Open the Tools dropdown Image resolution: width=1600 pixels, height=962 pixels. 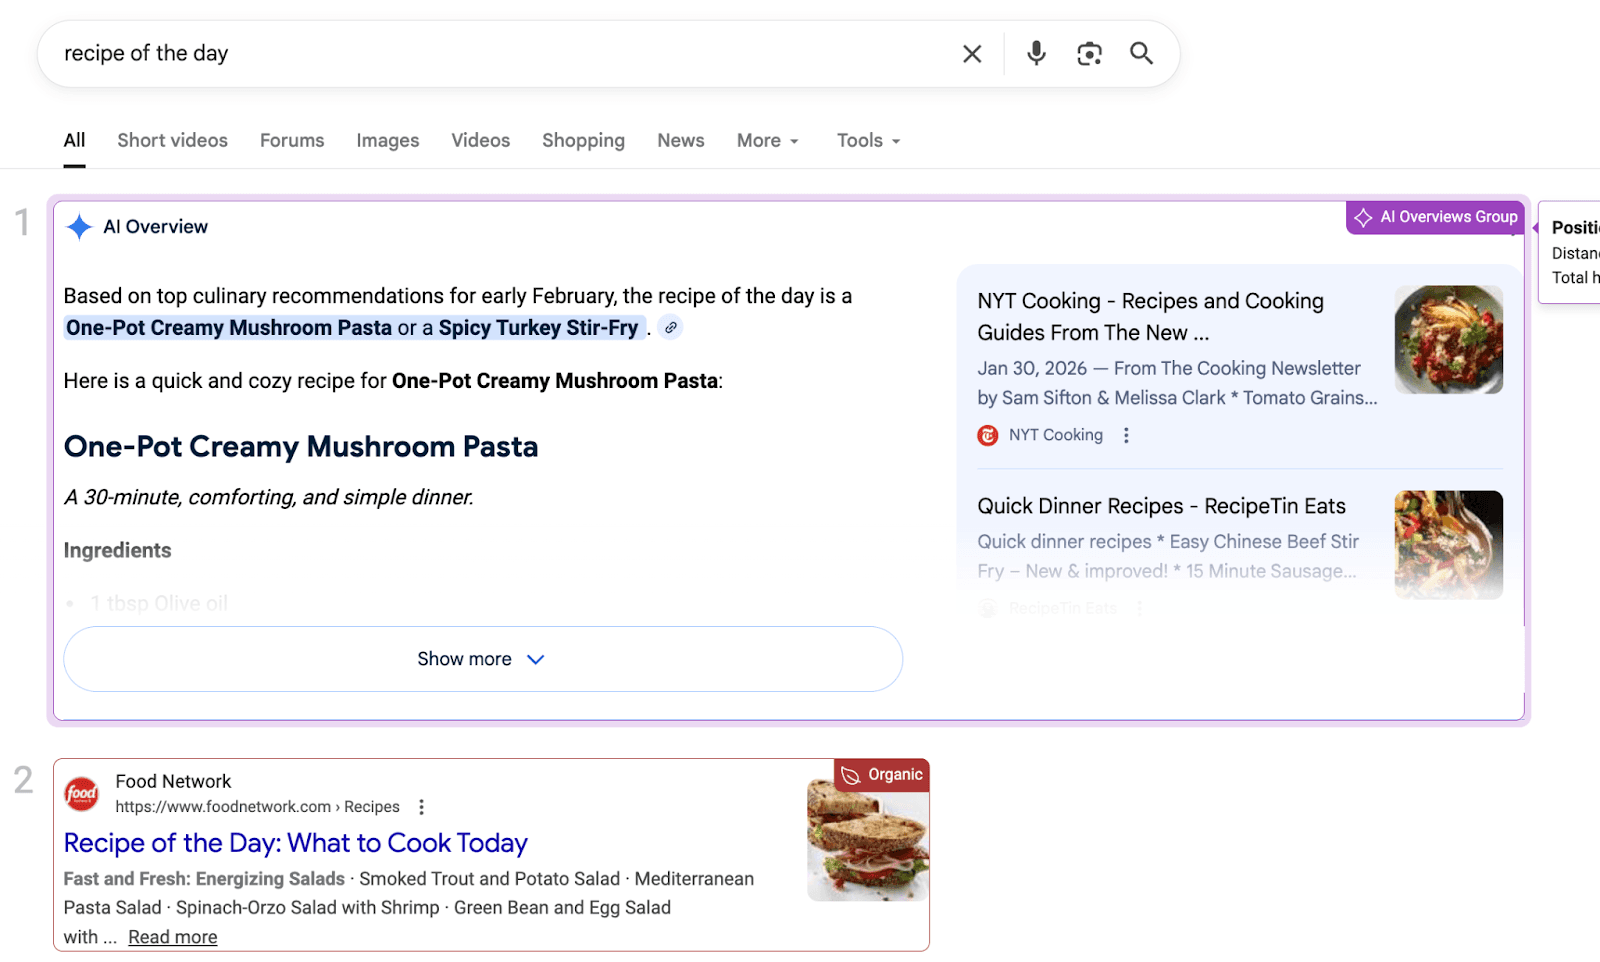869,141
